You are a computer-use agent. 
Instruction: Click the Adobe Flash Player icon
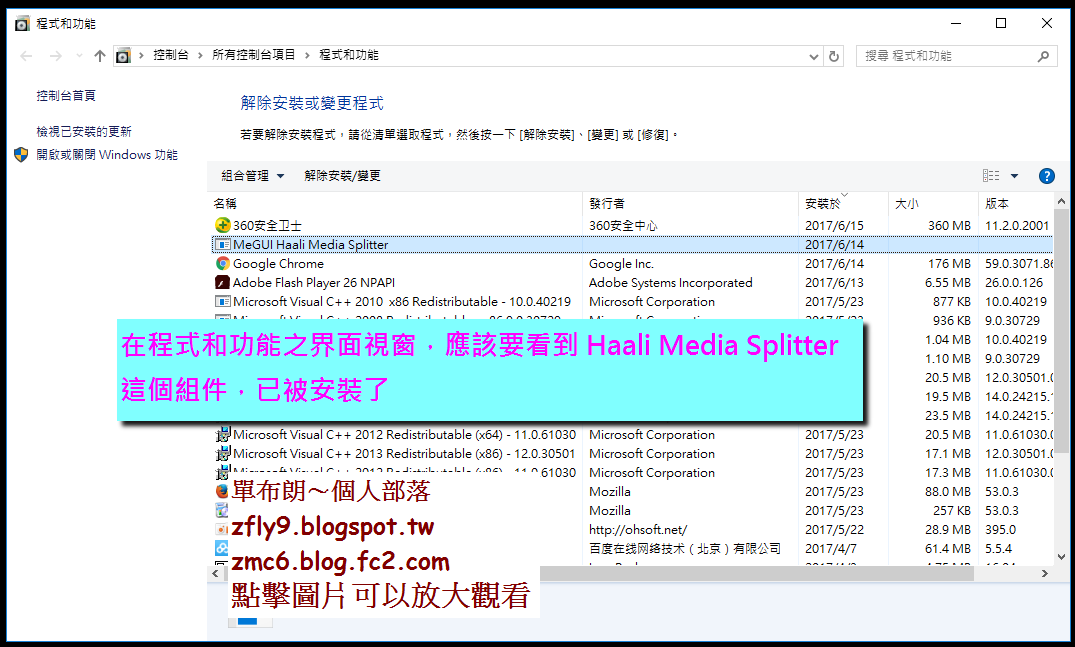[x=223, y=282]
